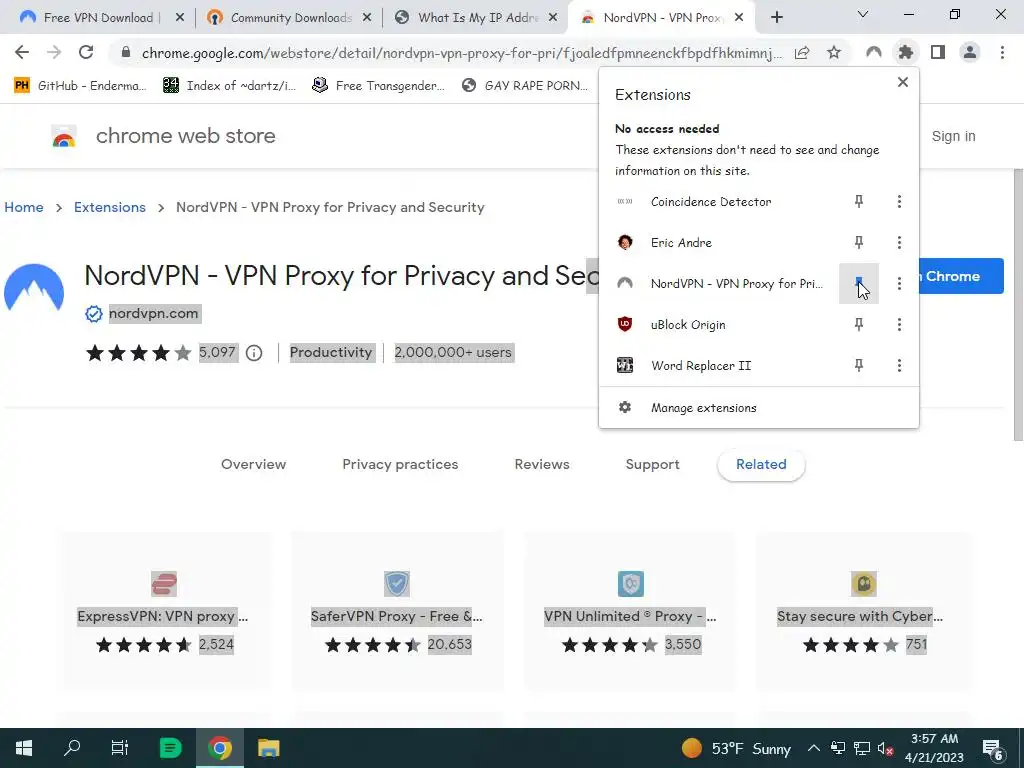Open the SaferVPN Proxy extension card
This screenshot has width=1024, height=768.
[396, 611]
